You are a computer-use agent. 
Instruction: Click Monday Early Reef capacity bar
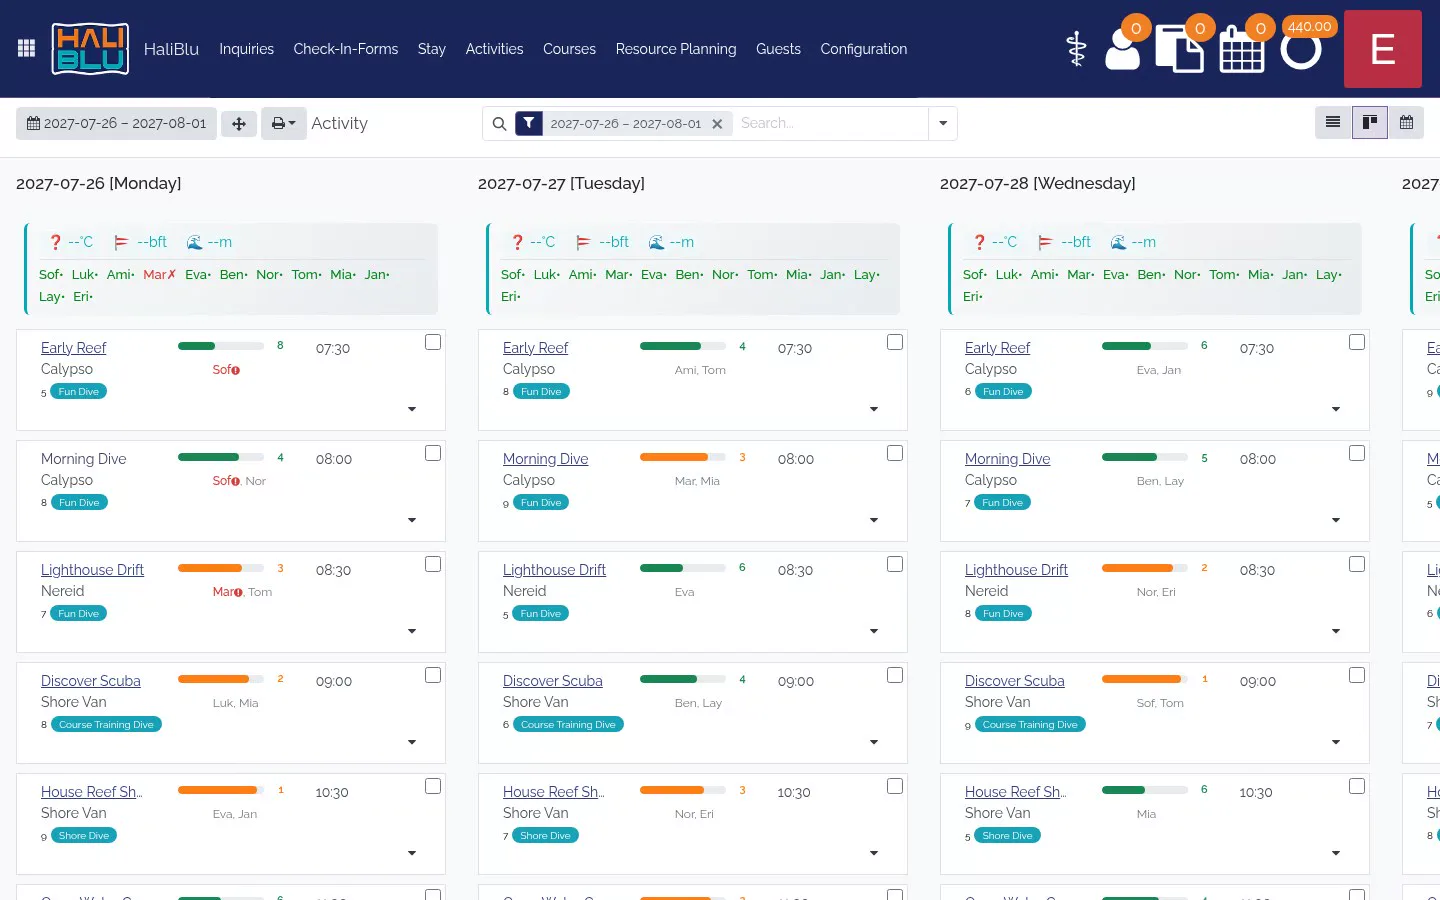[x=221, y=346]
